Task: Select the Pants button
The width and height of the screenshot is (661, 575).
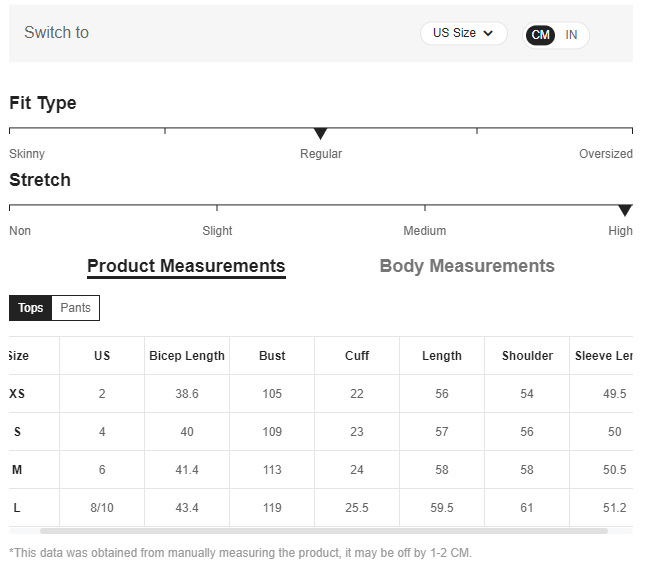Action: 75,308
